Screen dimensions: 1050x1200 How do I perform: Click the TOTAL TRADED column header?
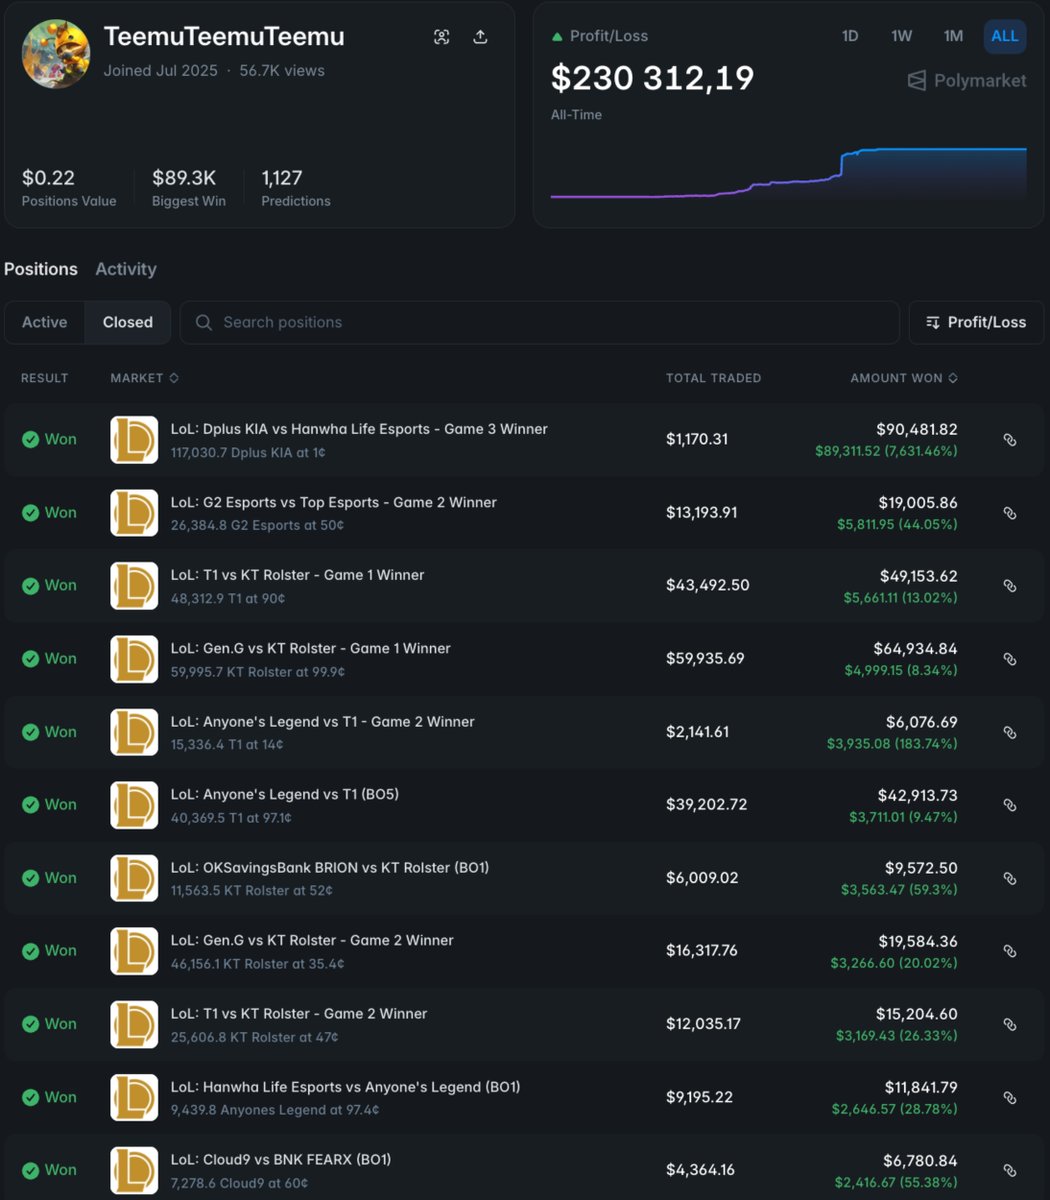coord(714,378)
